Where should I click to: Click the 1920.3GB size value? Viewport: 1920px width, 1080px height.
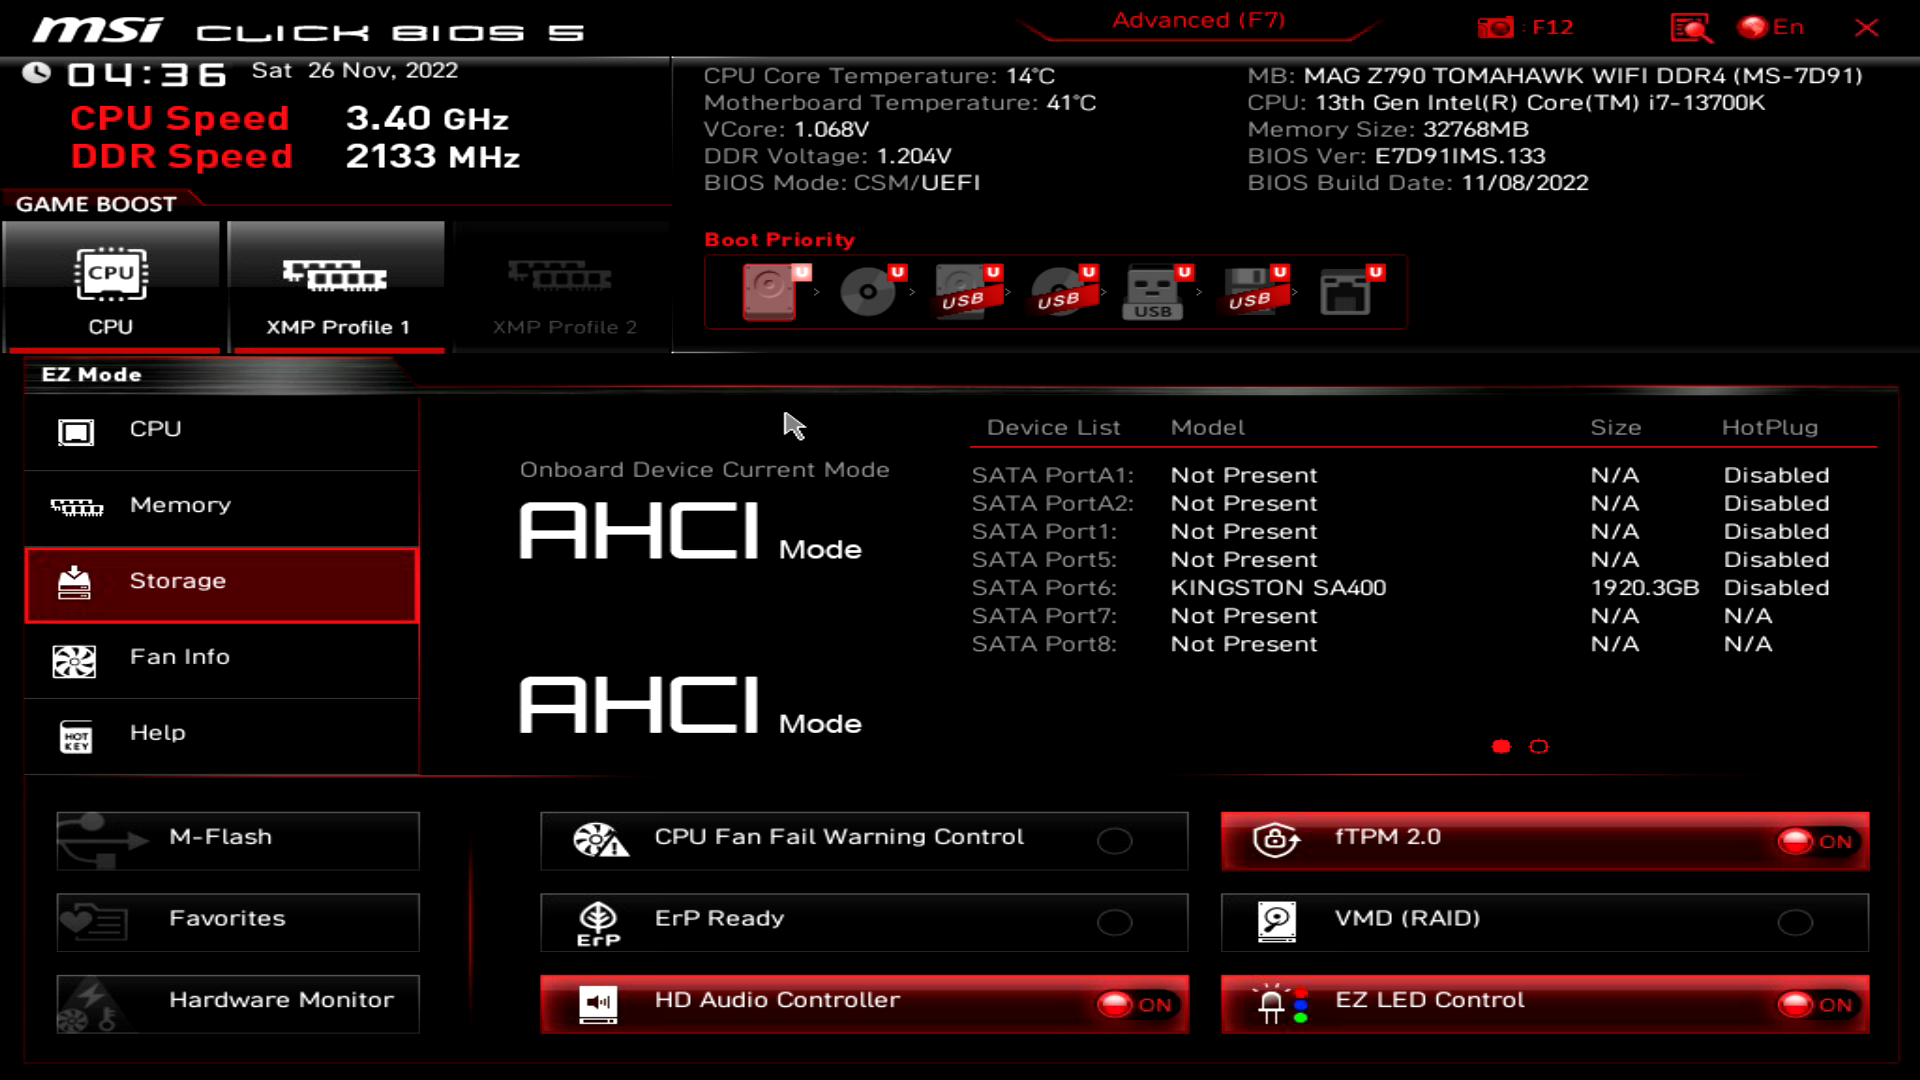tap(1645, 588)
